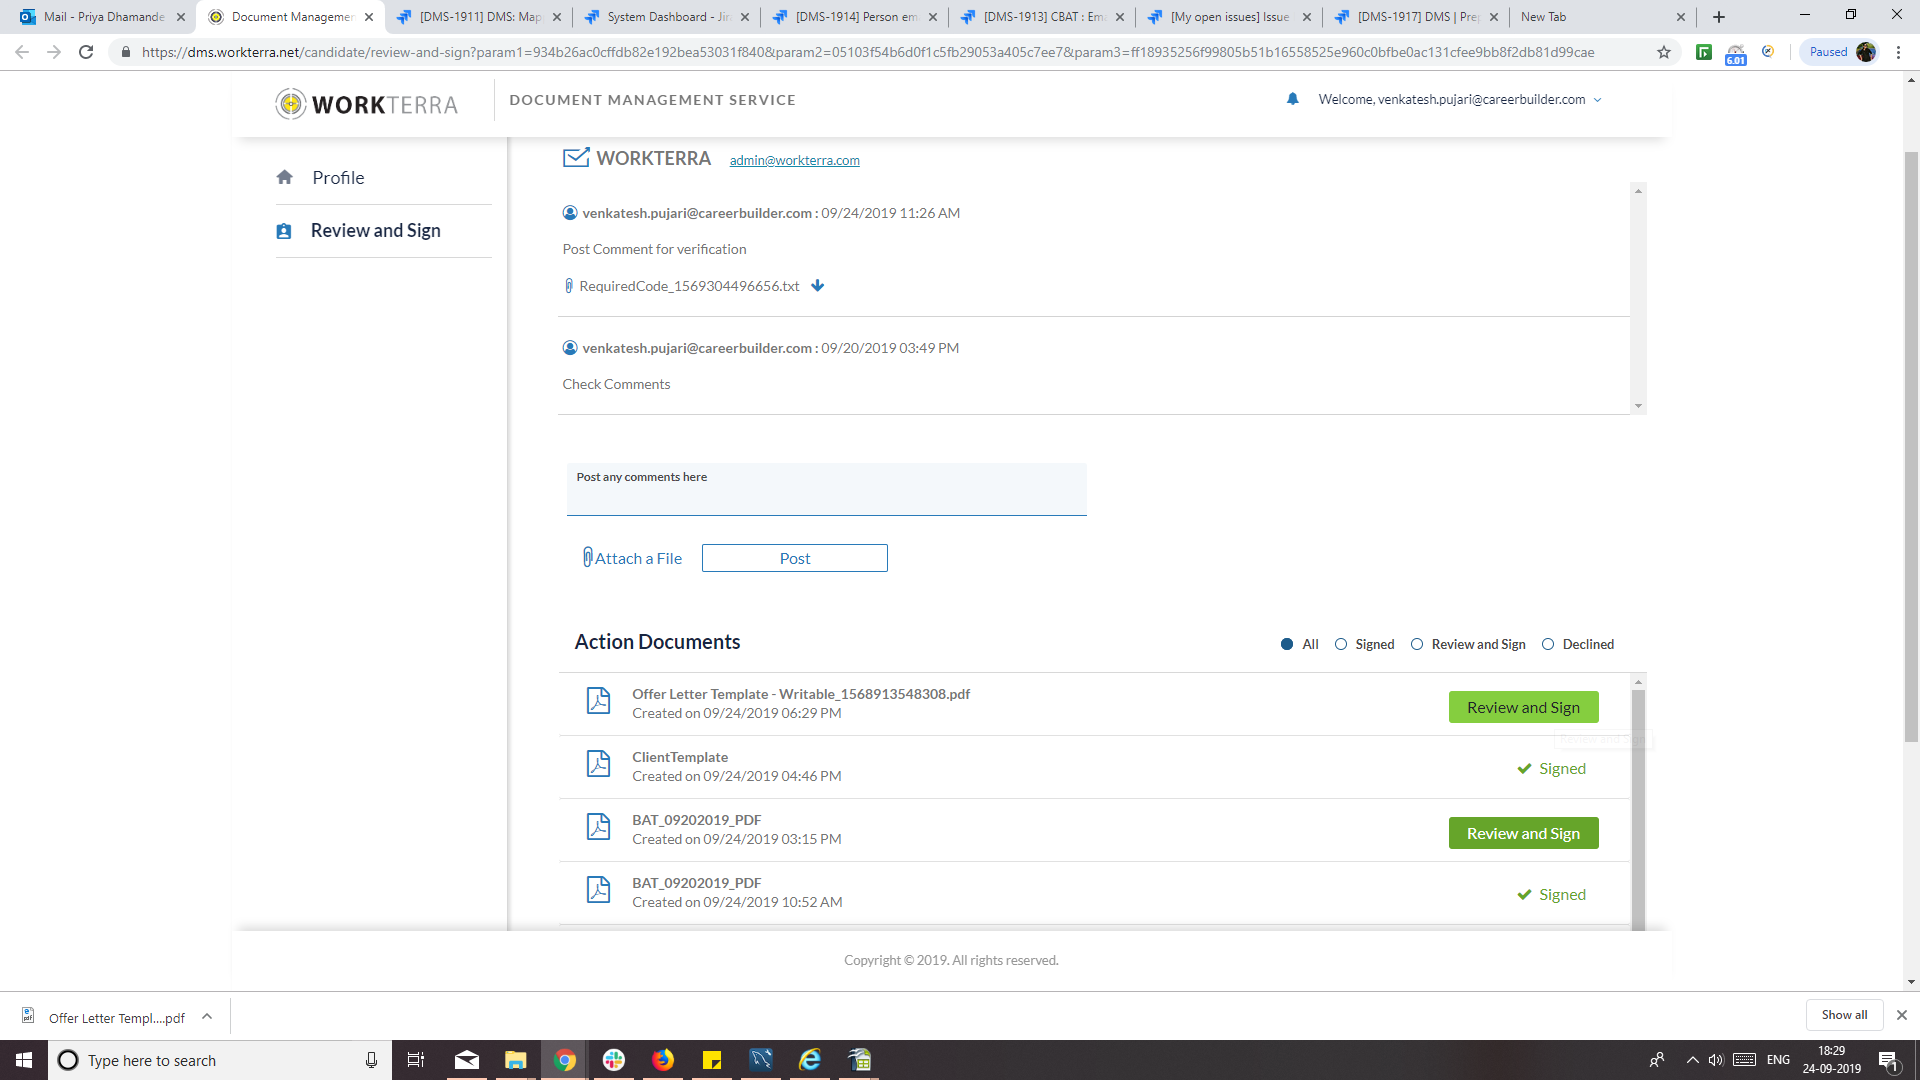Screen dimensions: 1920x1080
Task: Select the Declined filter radio button
Action: [1548, 644]
